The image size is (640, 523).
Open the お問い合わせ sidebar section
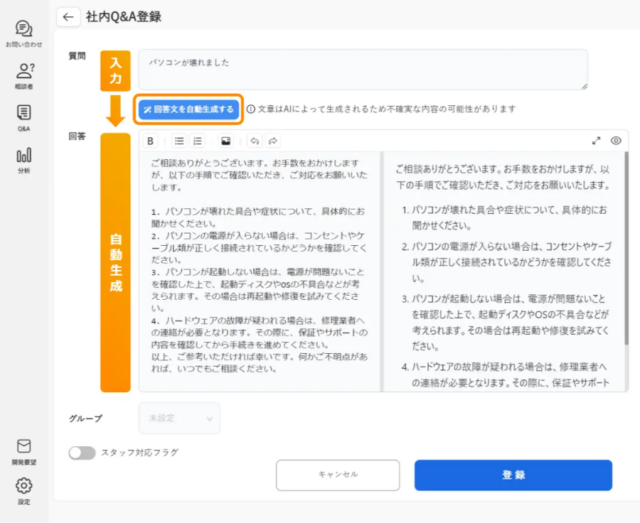tap(24, 34)
